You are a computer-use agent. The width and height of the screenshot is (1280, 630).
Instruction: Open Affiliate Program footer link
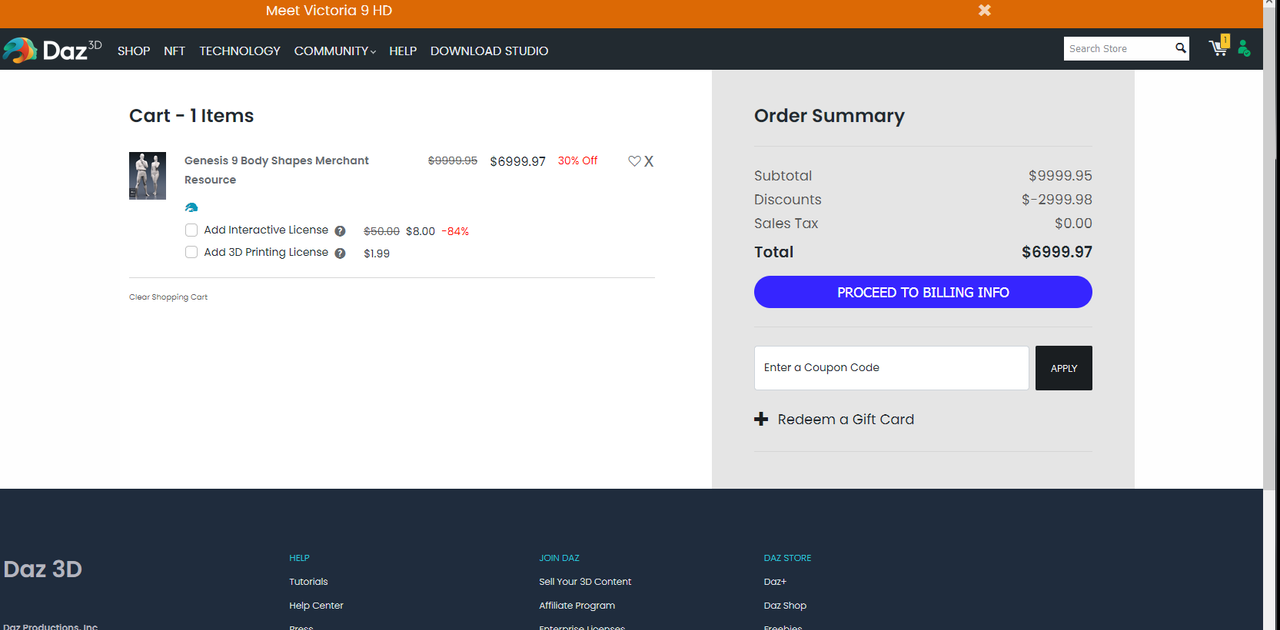click(x=577, y=606)
